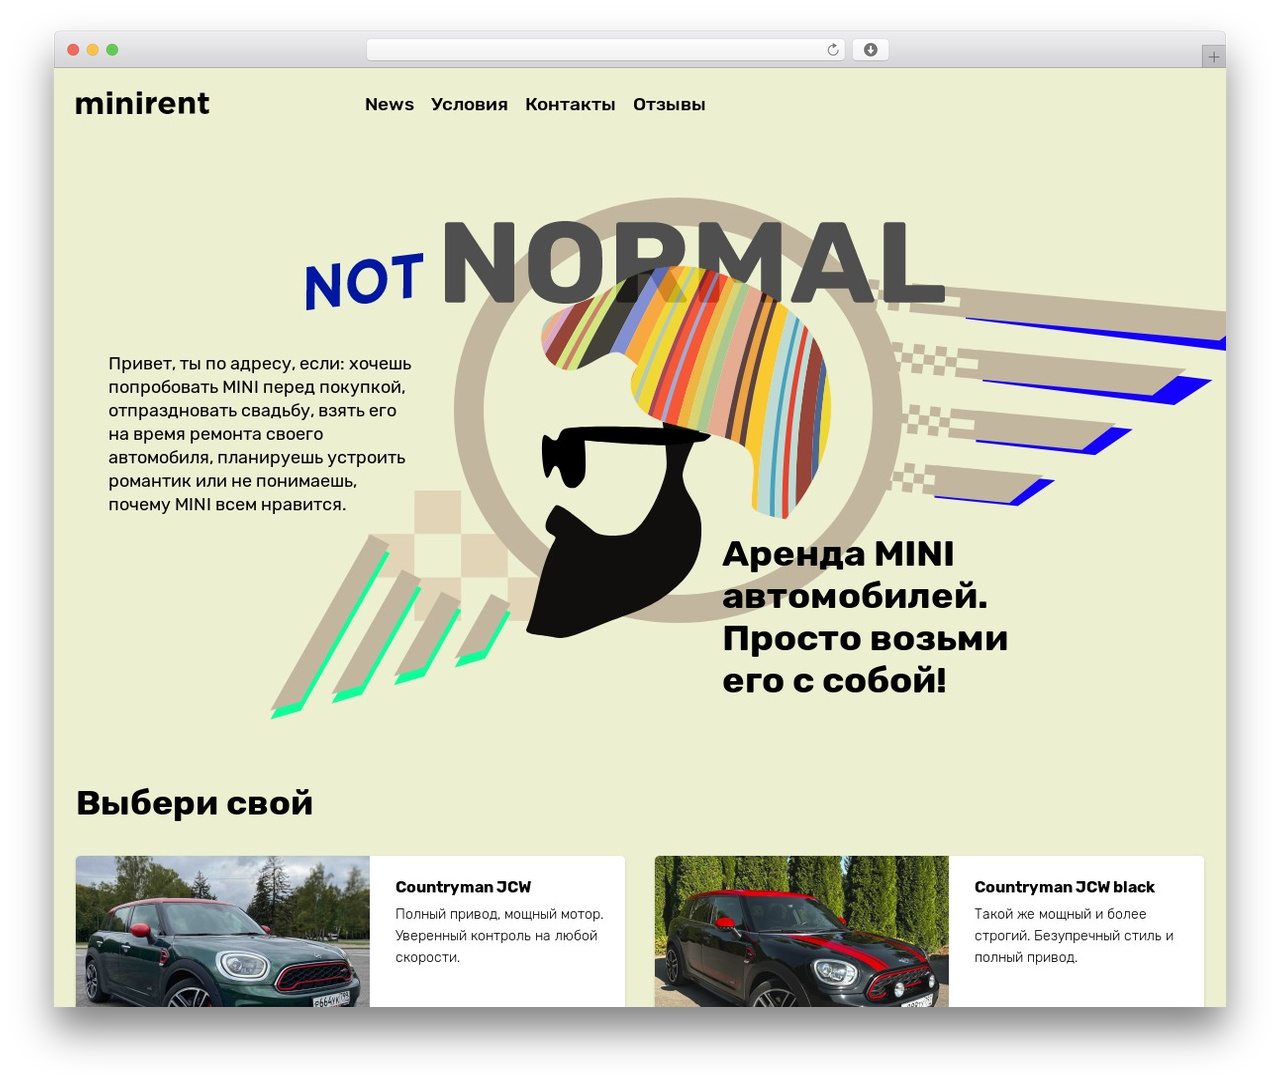1280x1084 pixels.
Task: Click the 'Привет, ты по адресу' paragraph
Action: pos(260,434)
